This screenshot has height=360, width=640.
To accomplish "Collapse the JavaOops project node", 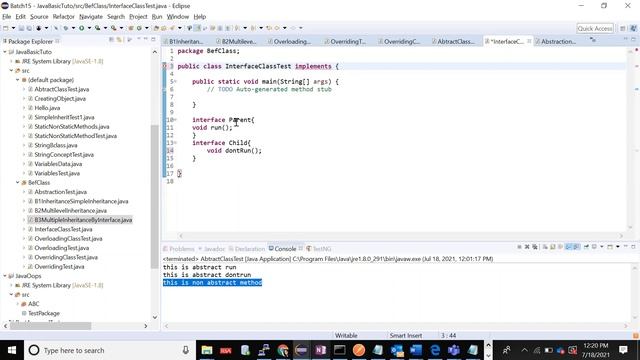I will click(x=5, y=276).
